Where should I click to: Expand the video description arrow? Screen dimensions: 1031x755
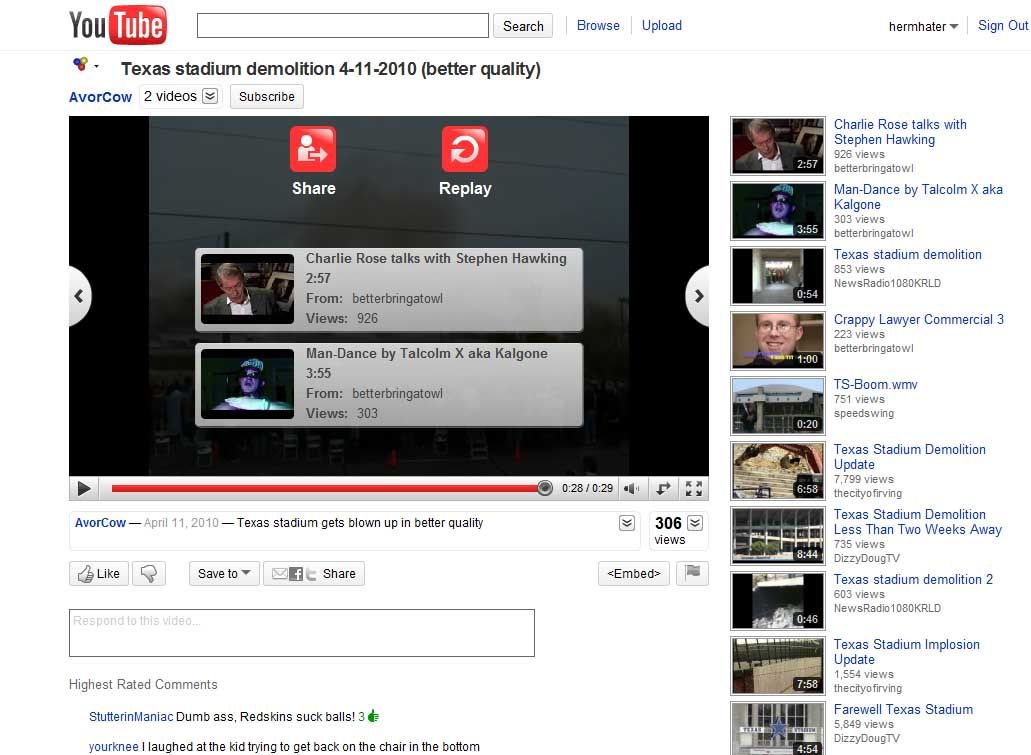(627, 523)
